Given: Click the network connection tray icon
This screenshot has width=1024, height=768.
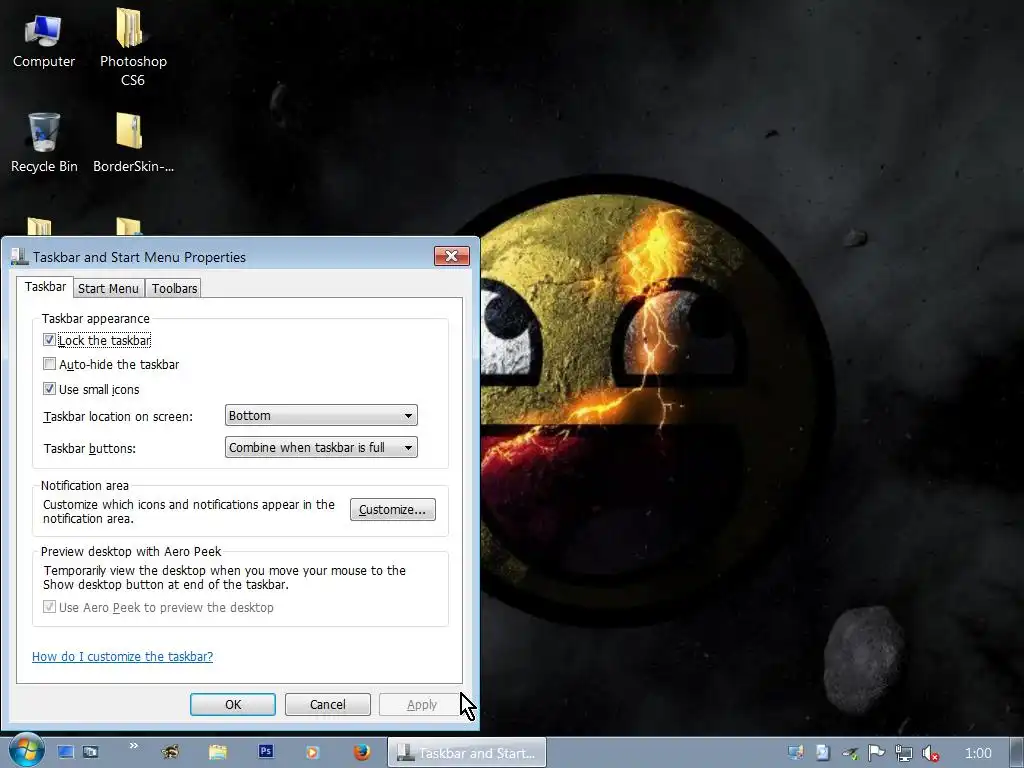Looking at the screenshot, I should tap(903, 754).
